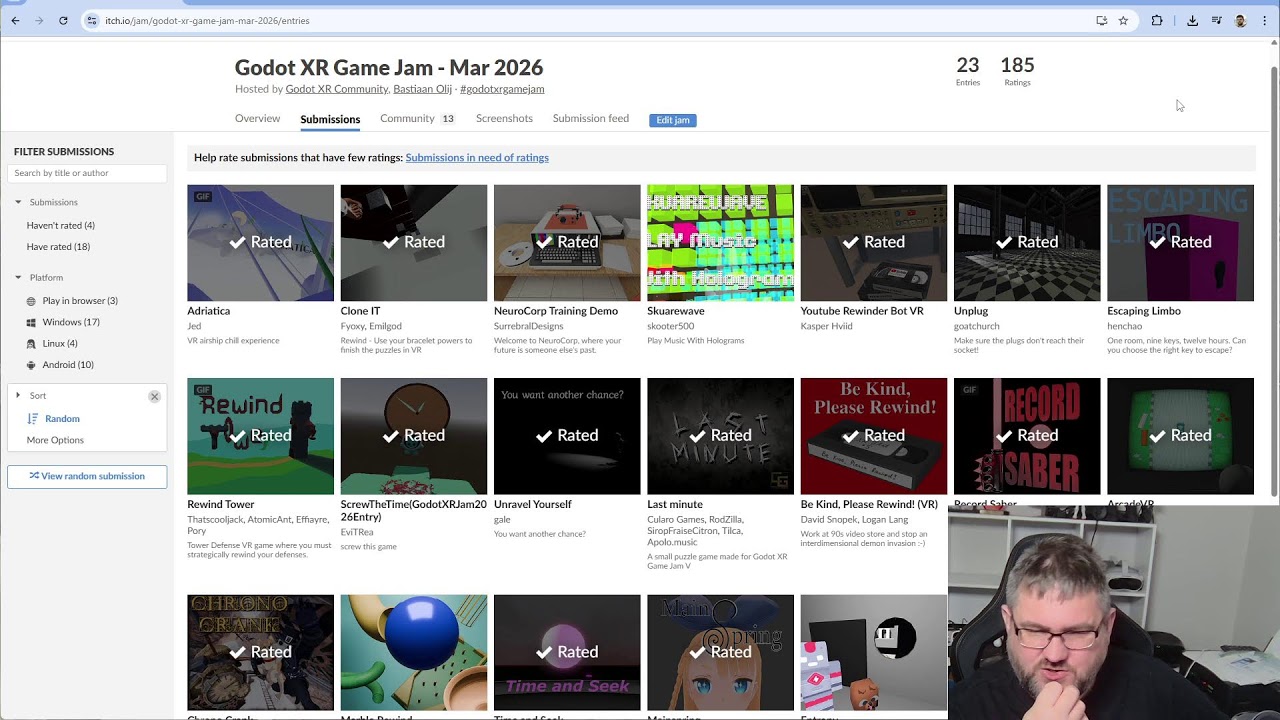
Task: Open the Screenshots tab
Action: (x=504, y=119)
